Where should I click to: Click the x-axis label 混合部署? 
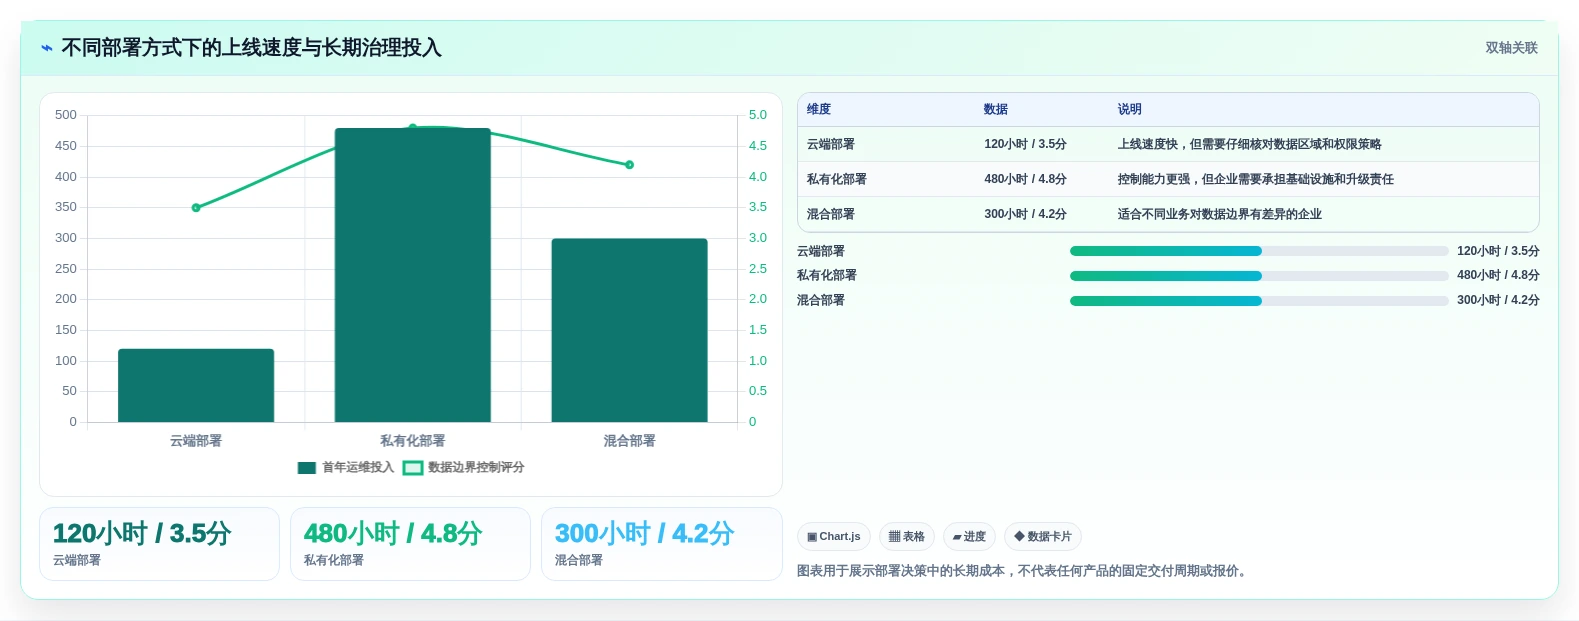[630, 441]
